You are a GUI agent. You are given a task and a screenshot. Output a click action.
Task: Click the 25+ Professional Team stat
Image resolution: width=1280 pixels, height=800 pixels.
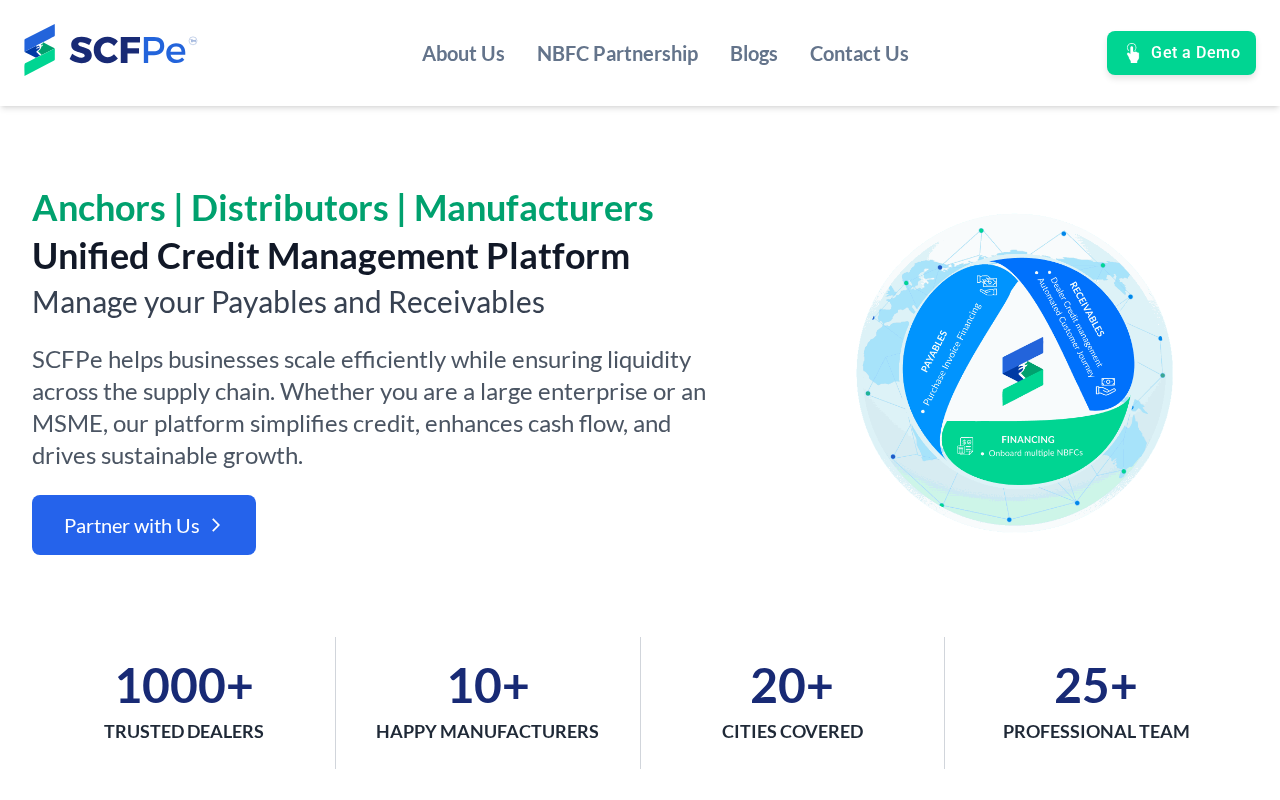pos(1096,702)
